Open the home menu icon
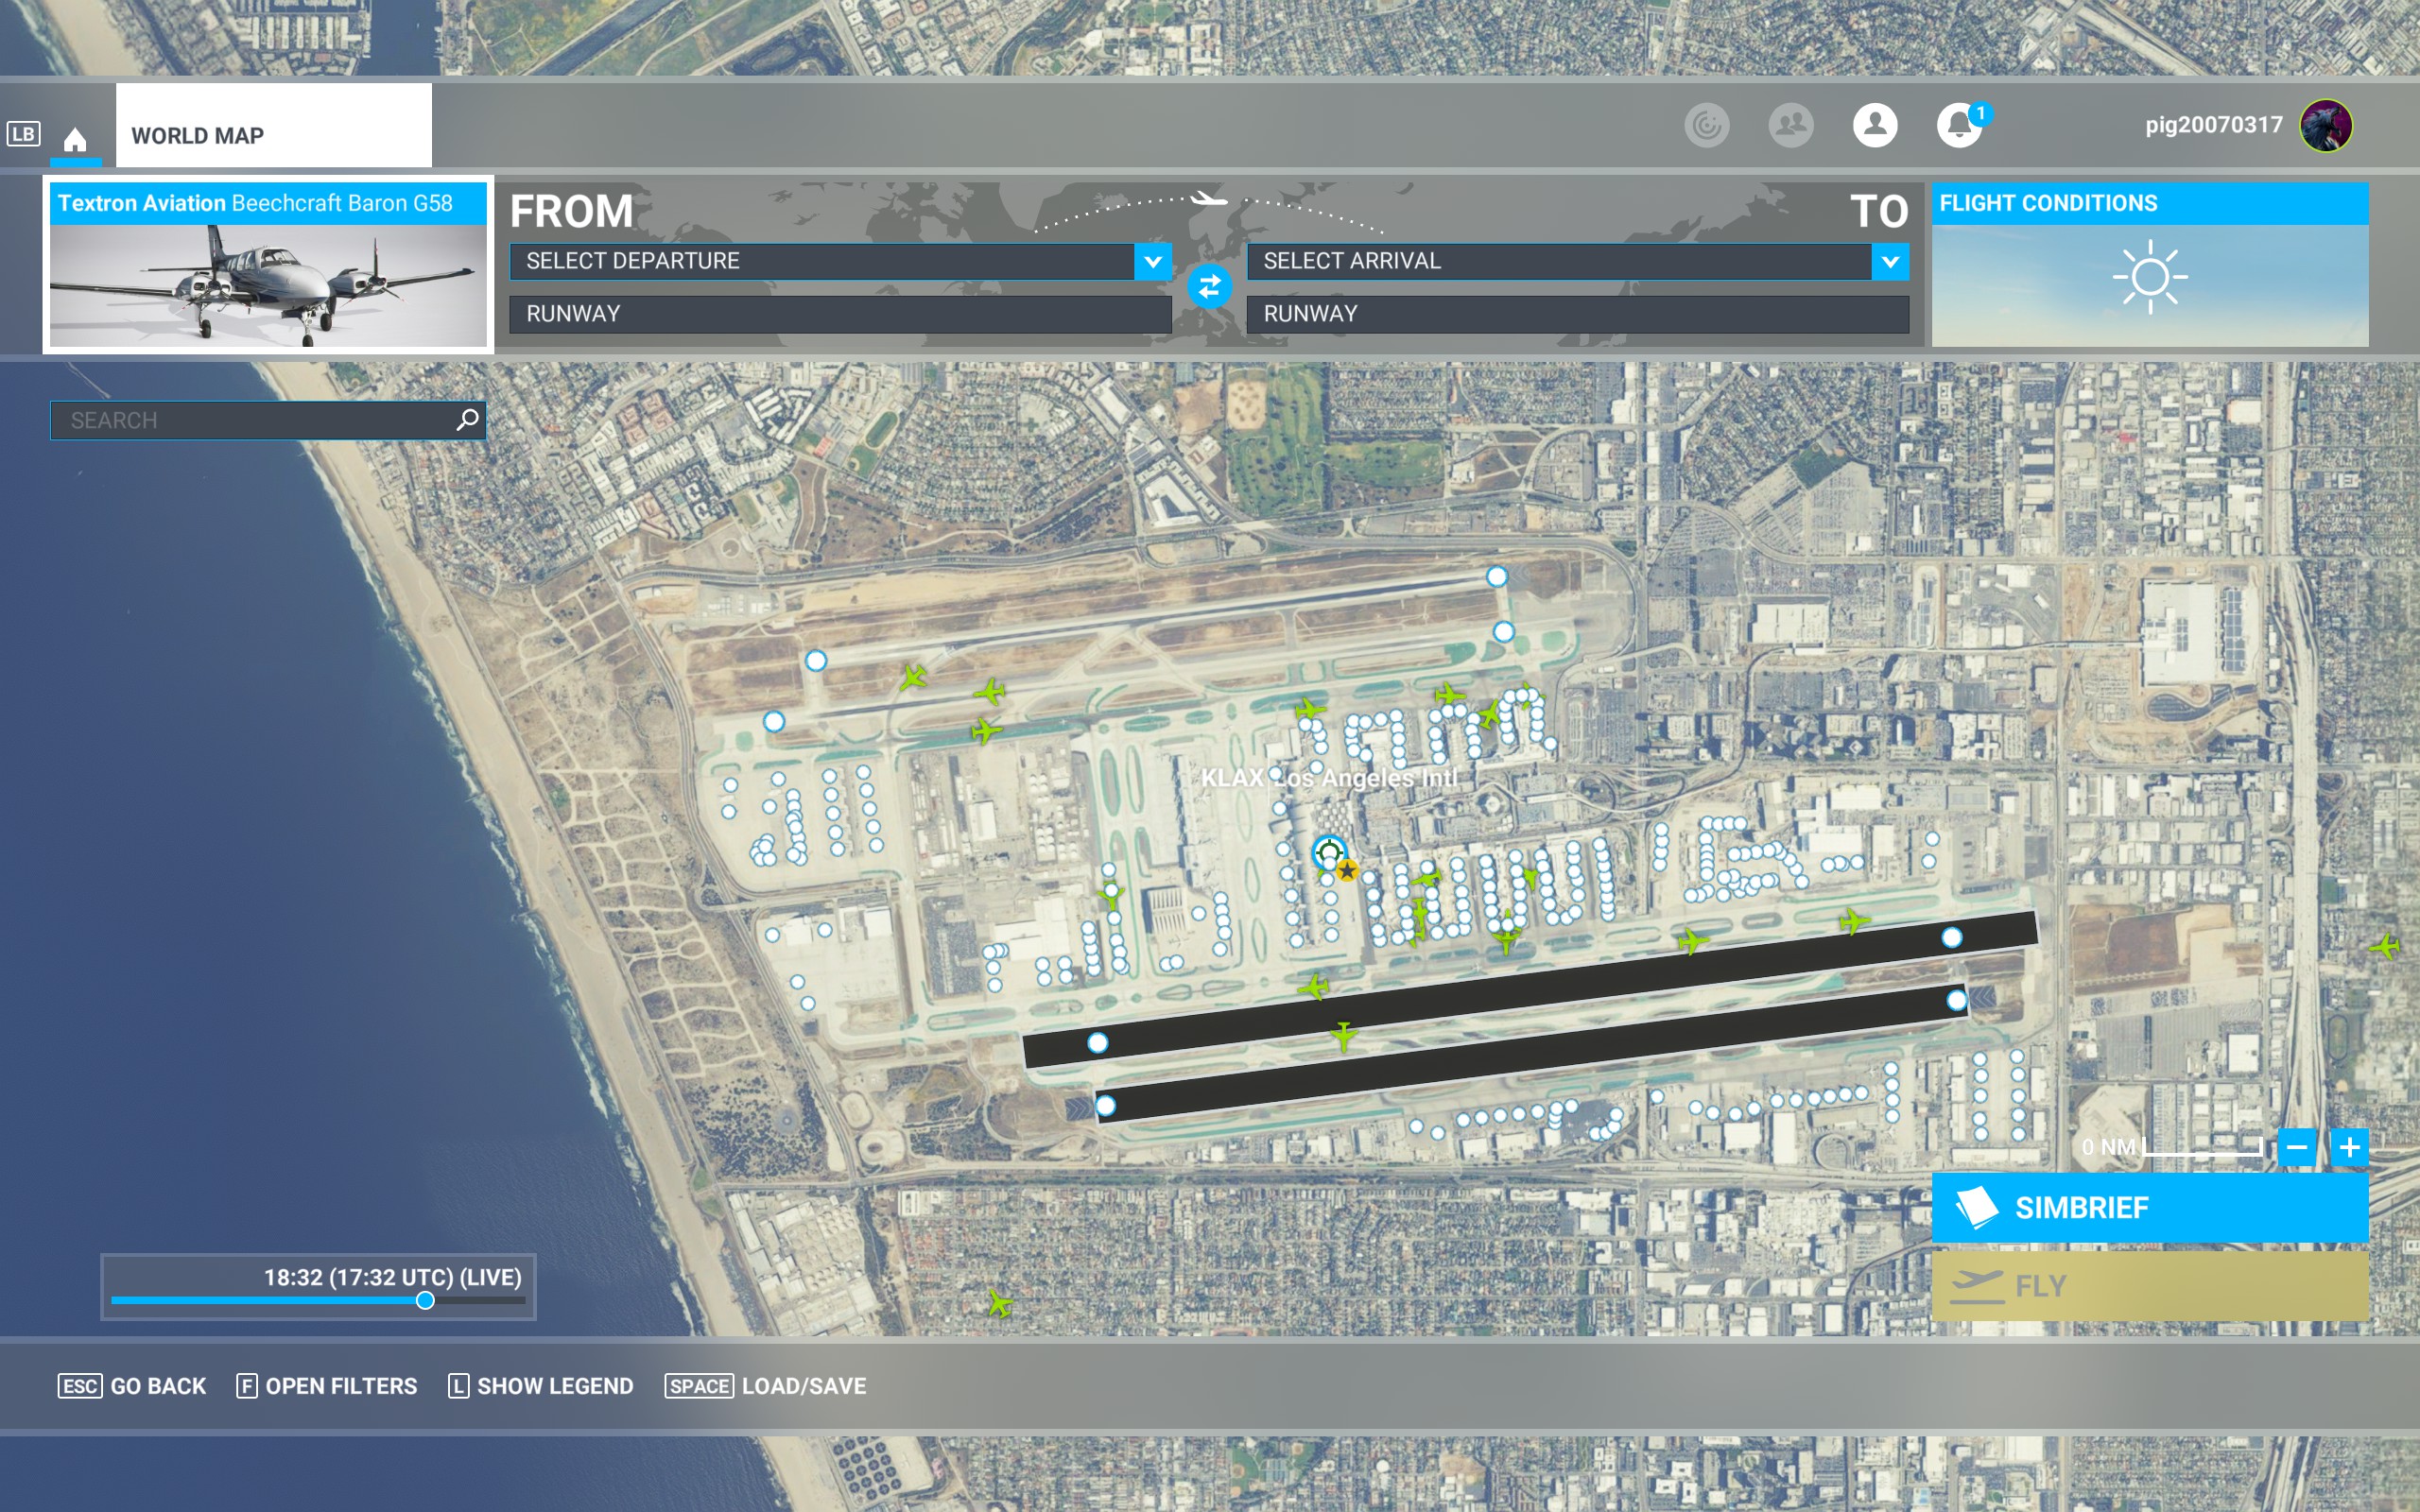 point(75,138)
